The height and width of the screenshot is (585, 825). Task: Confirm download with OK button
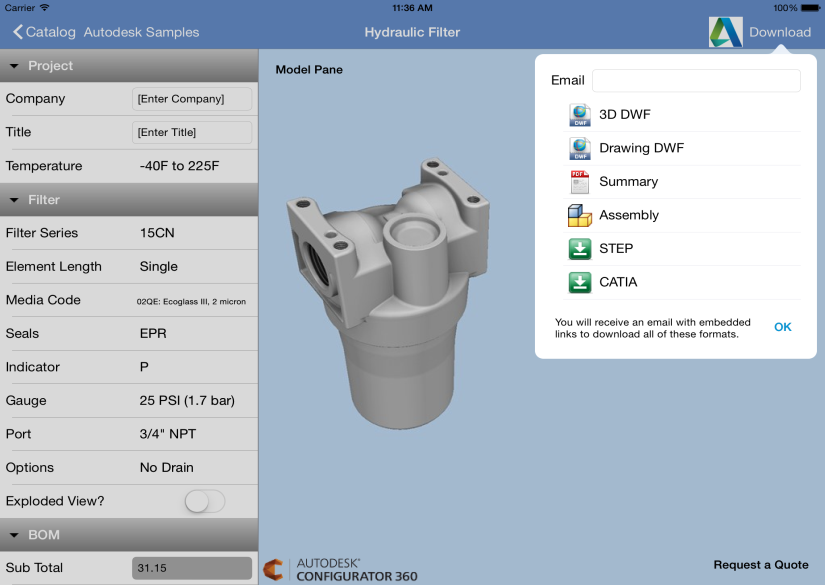pos(783,327)
